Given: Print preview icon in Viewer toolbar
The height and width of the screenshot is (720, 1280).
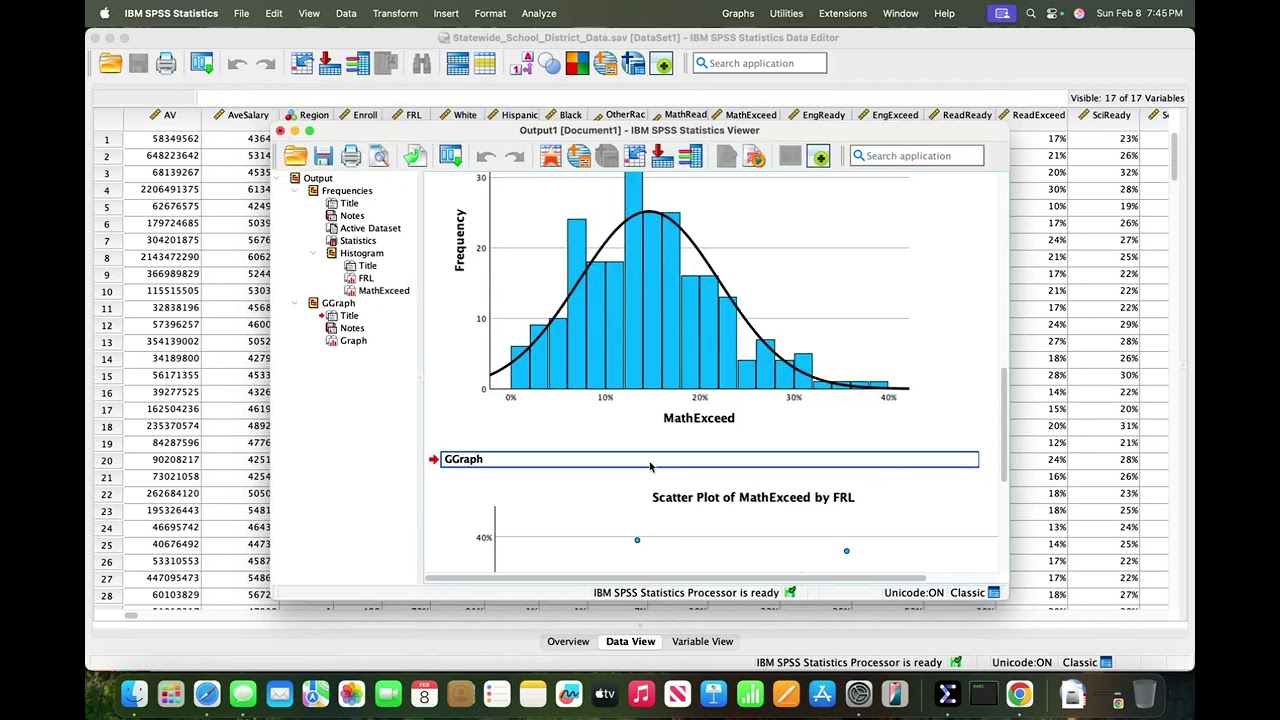Looking at the screenshot, I should pyautogui.click(x=379, y=156).
